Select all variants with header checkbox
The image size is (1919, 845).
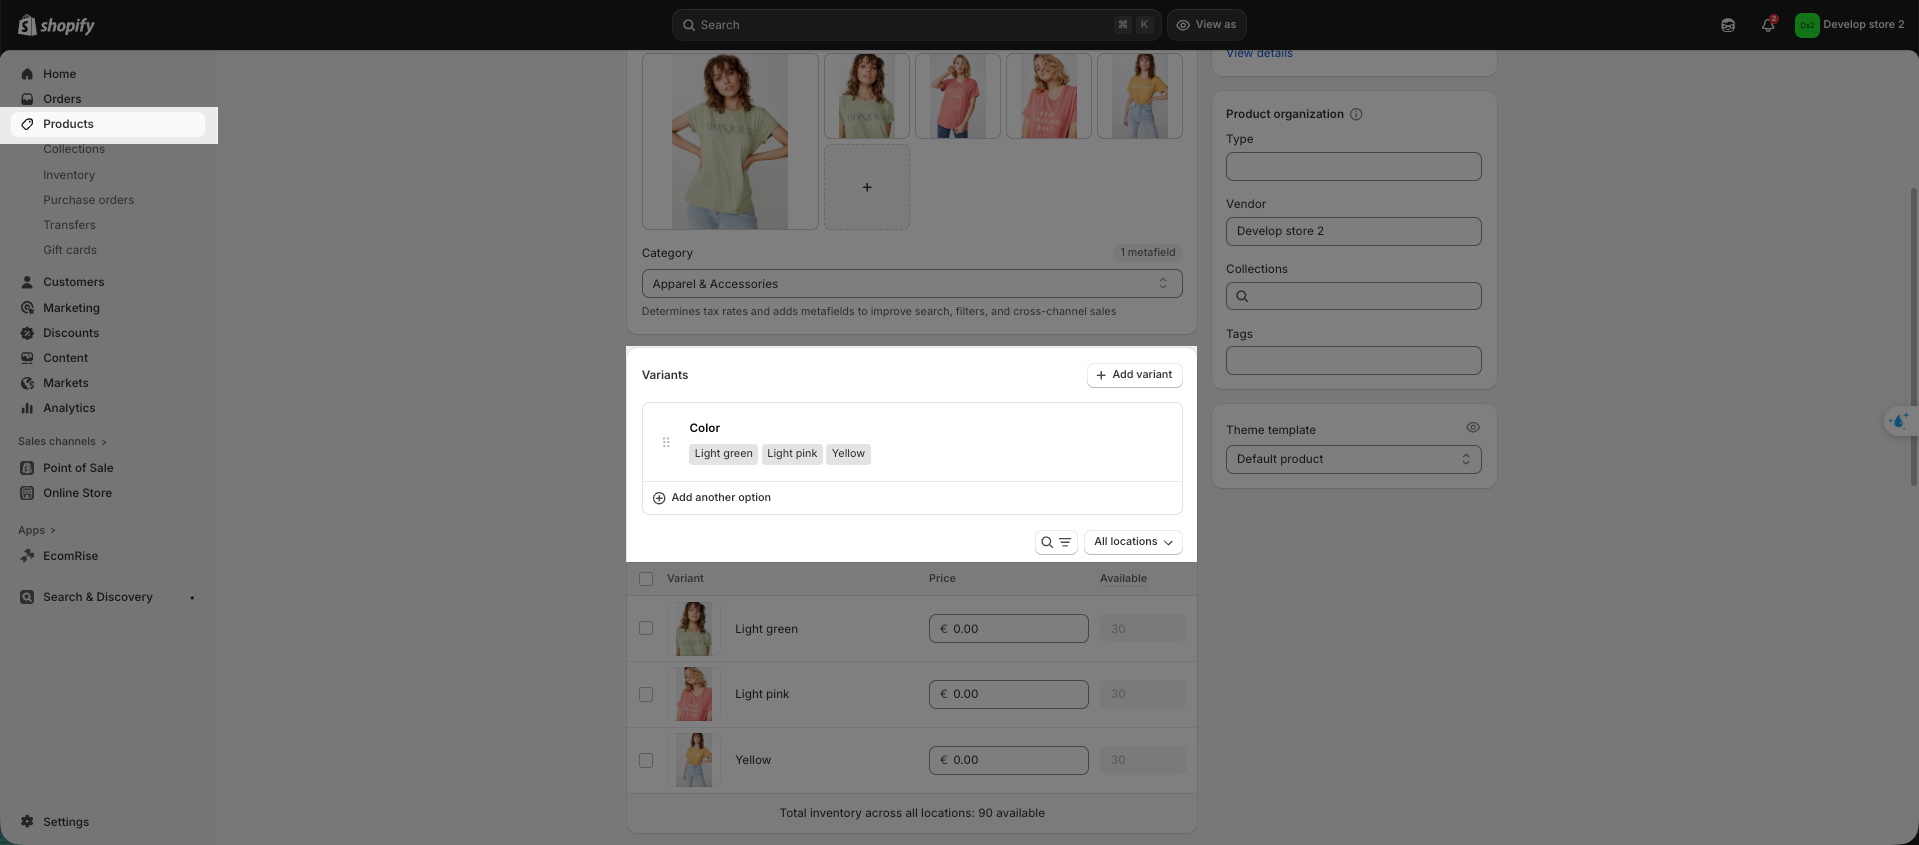[646, 579]
